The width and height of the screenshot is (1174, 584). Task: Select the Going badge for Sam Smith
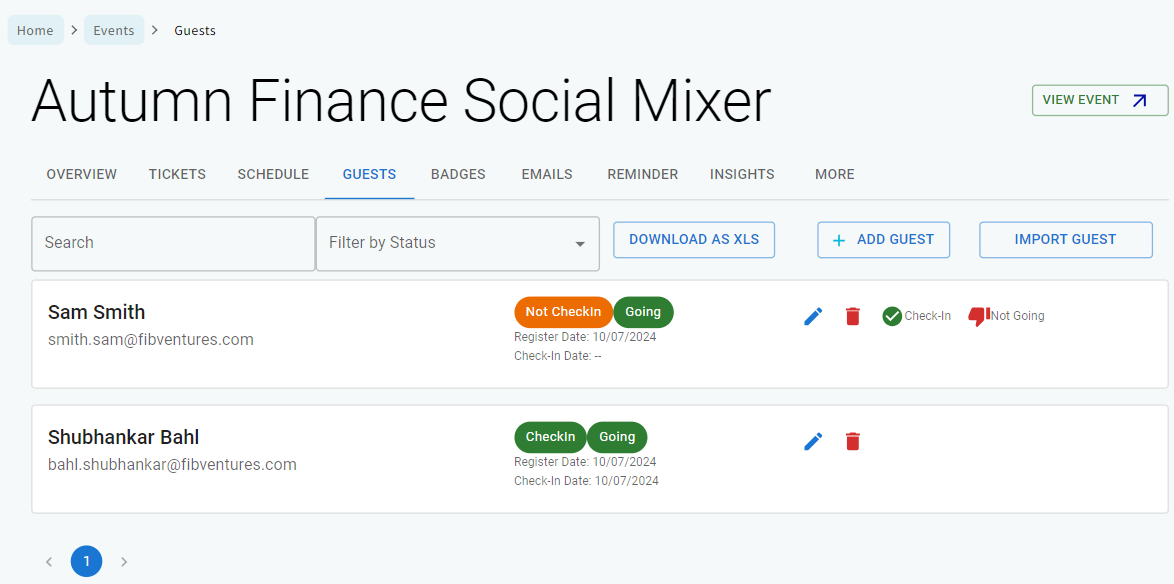(643, 311)
